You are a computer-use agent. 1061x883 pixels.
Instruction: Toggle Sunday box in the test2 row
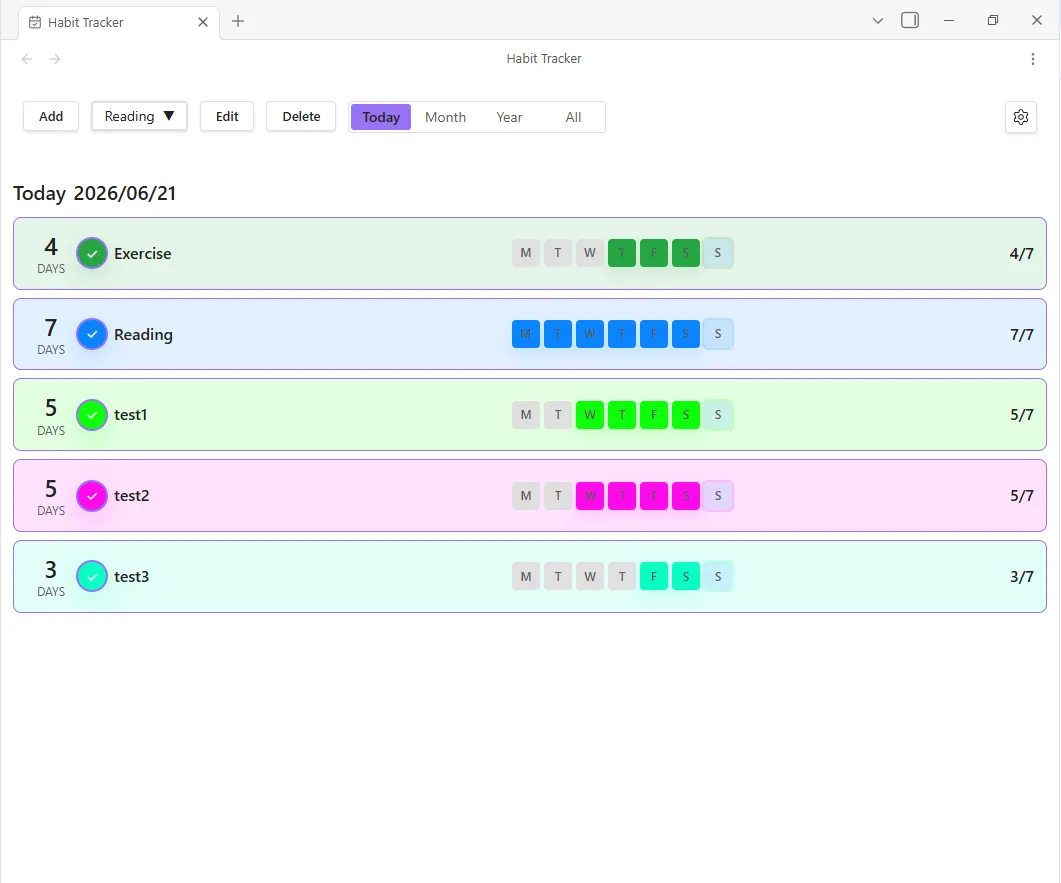point(718,496)
